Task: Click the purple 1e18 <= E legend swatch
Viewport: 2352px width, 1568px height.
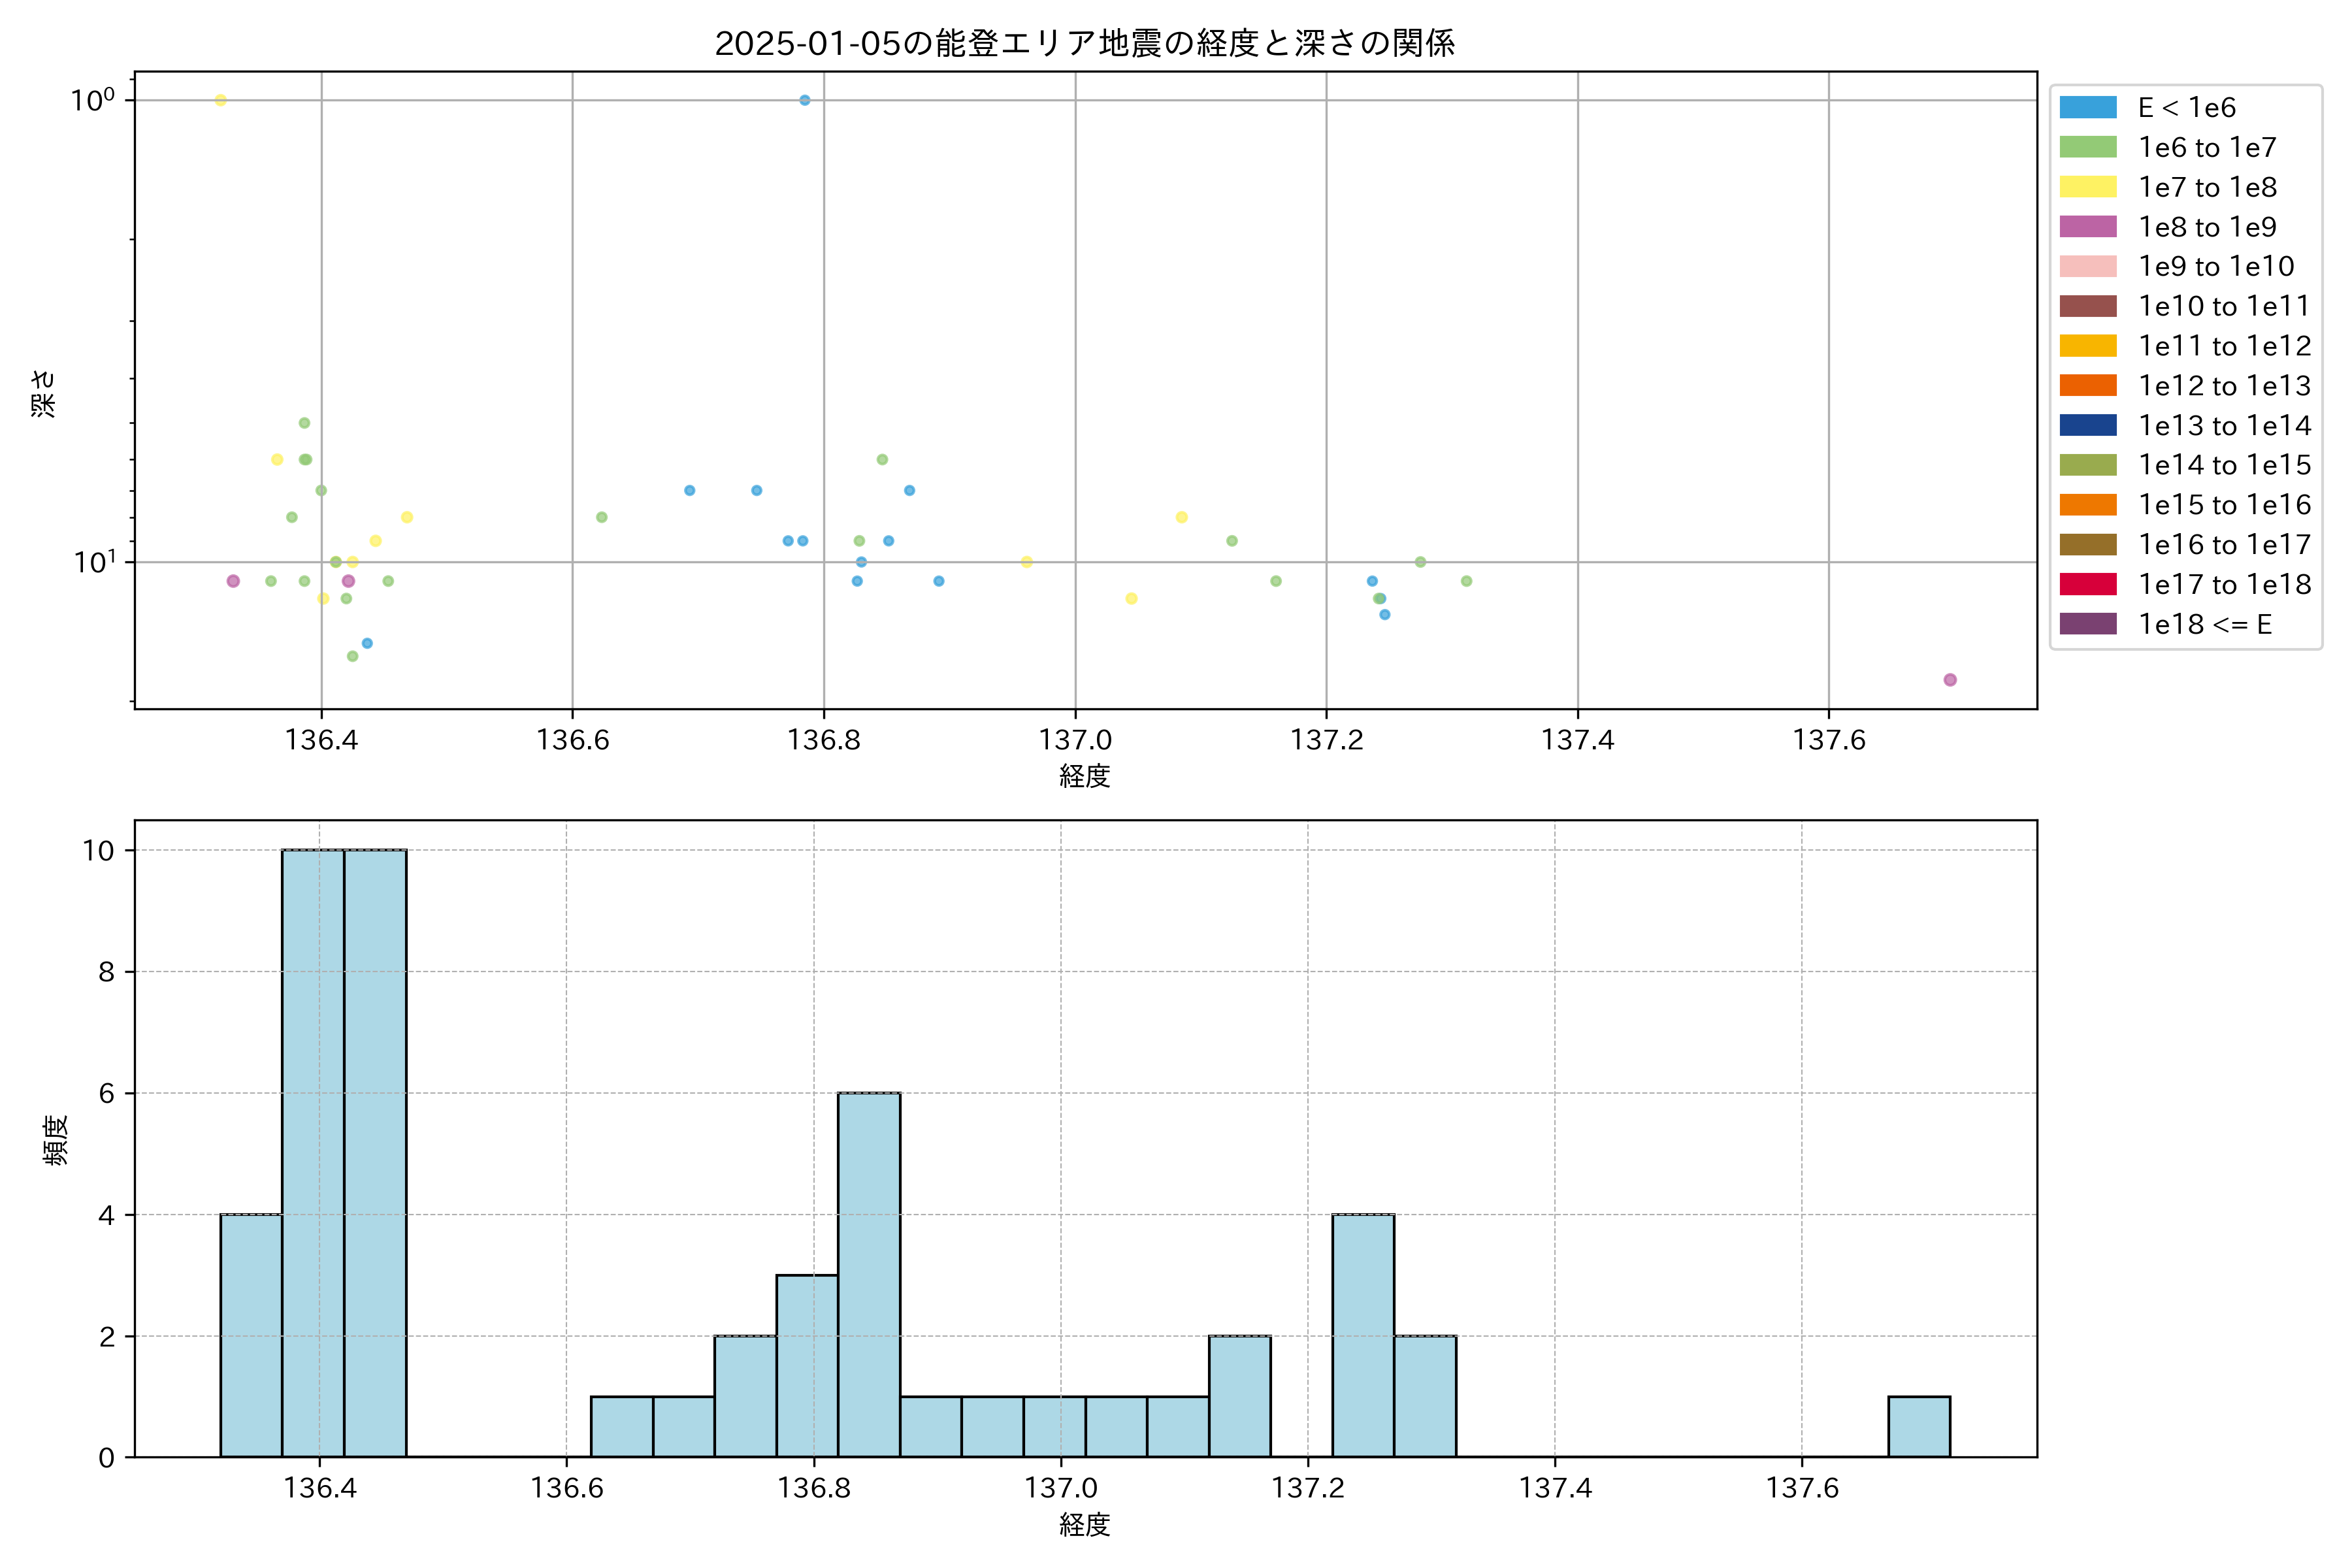Action: tap(2088, 624)
